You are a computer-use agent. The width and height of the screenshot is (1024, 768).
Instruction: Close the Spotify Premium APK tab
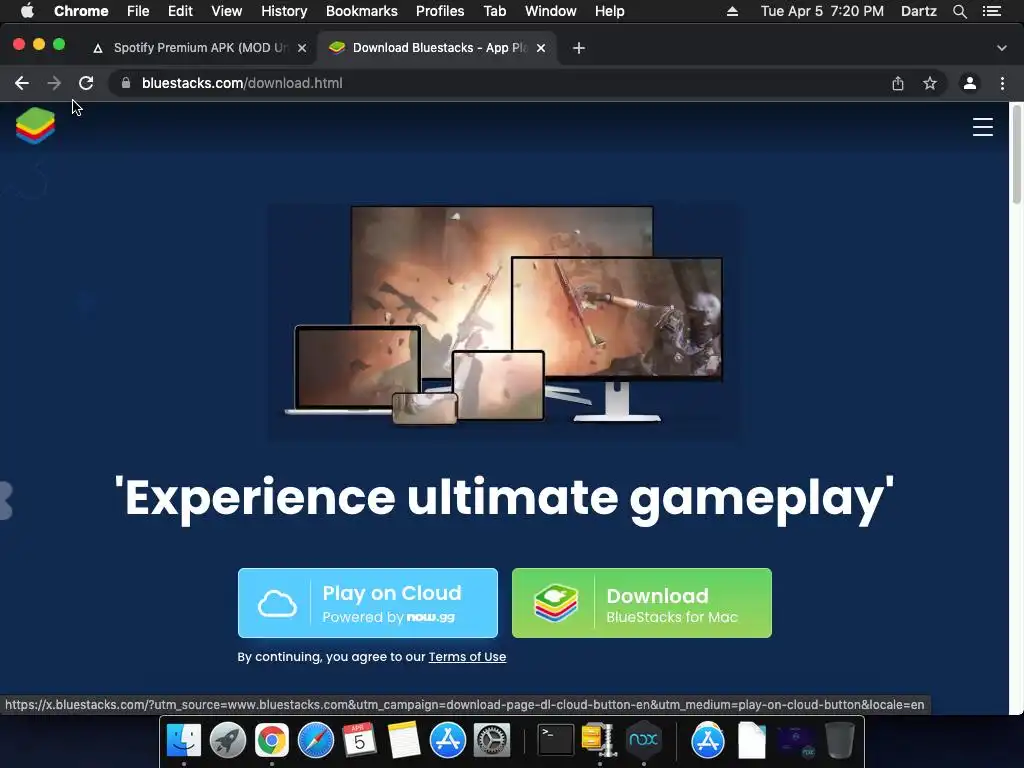coord(302,48)
